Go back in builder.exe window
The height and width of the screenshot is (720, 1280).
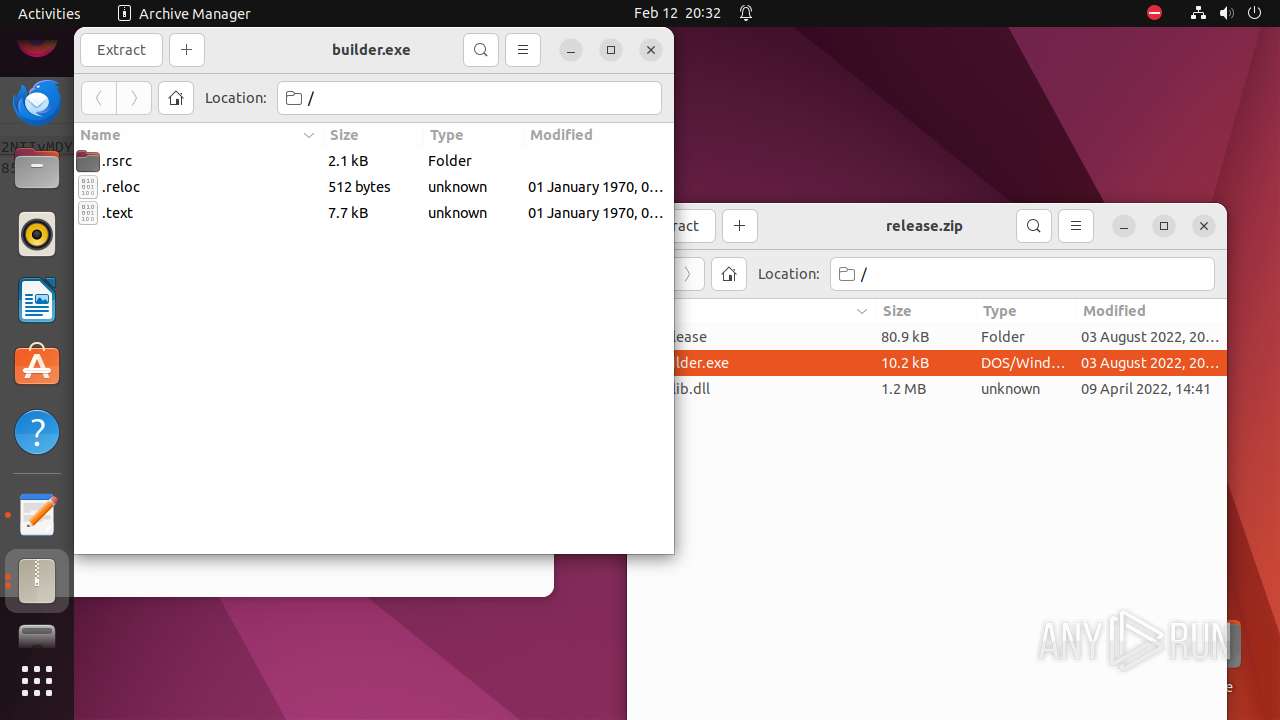pos(99,98)
